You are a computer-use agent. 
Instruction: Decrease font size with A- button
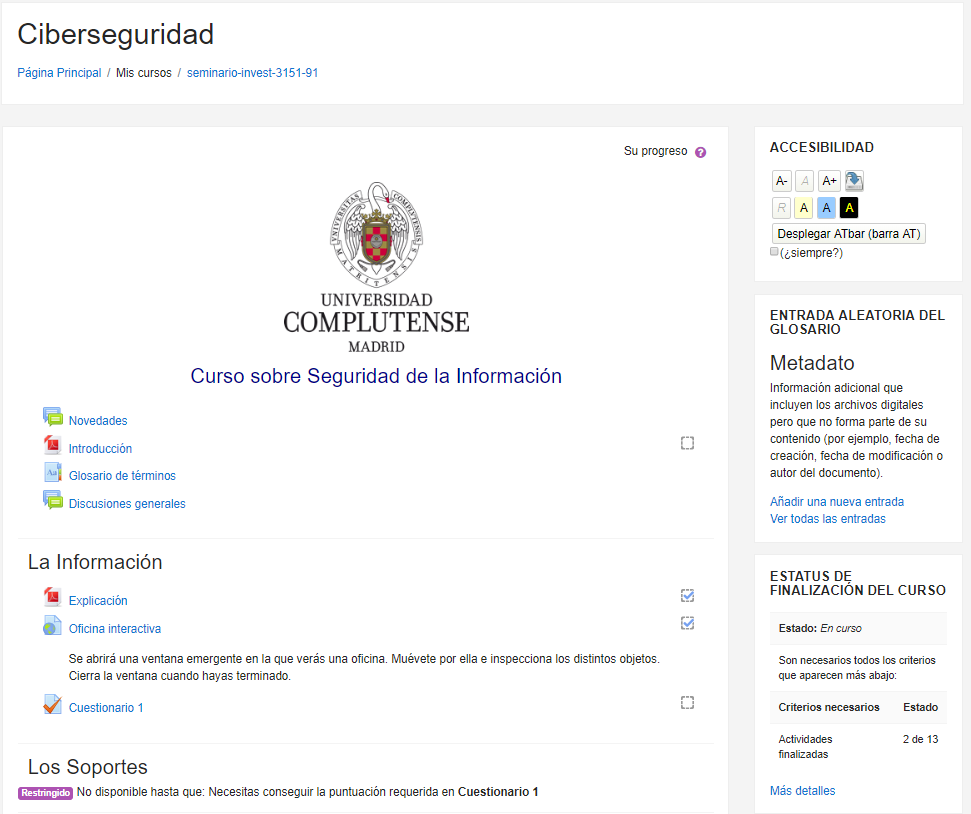[782, 181]
